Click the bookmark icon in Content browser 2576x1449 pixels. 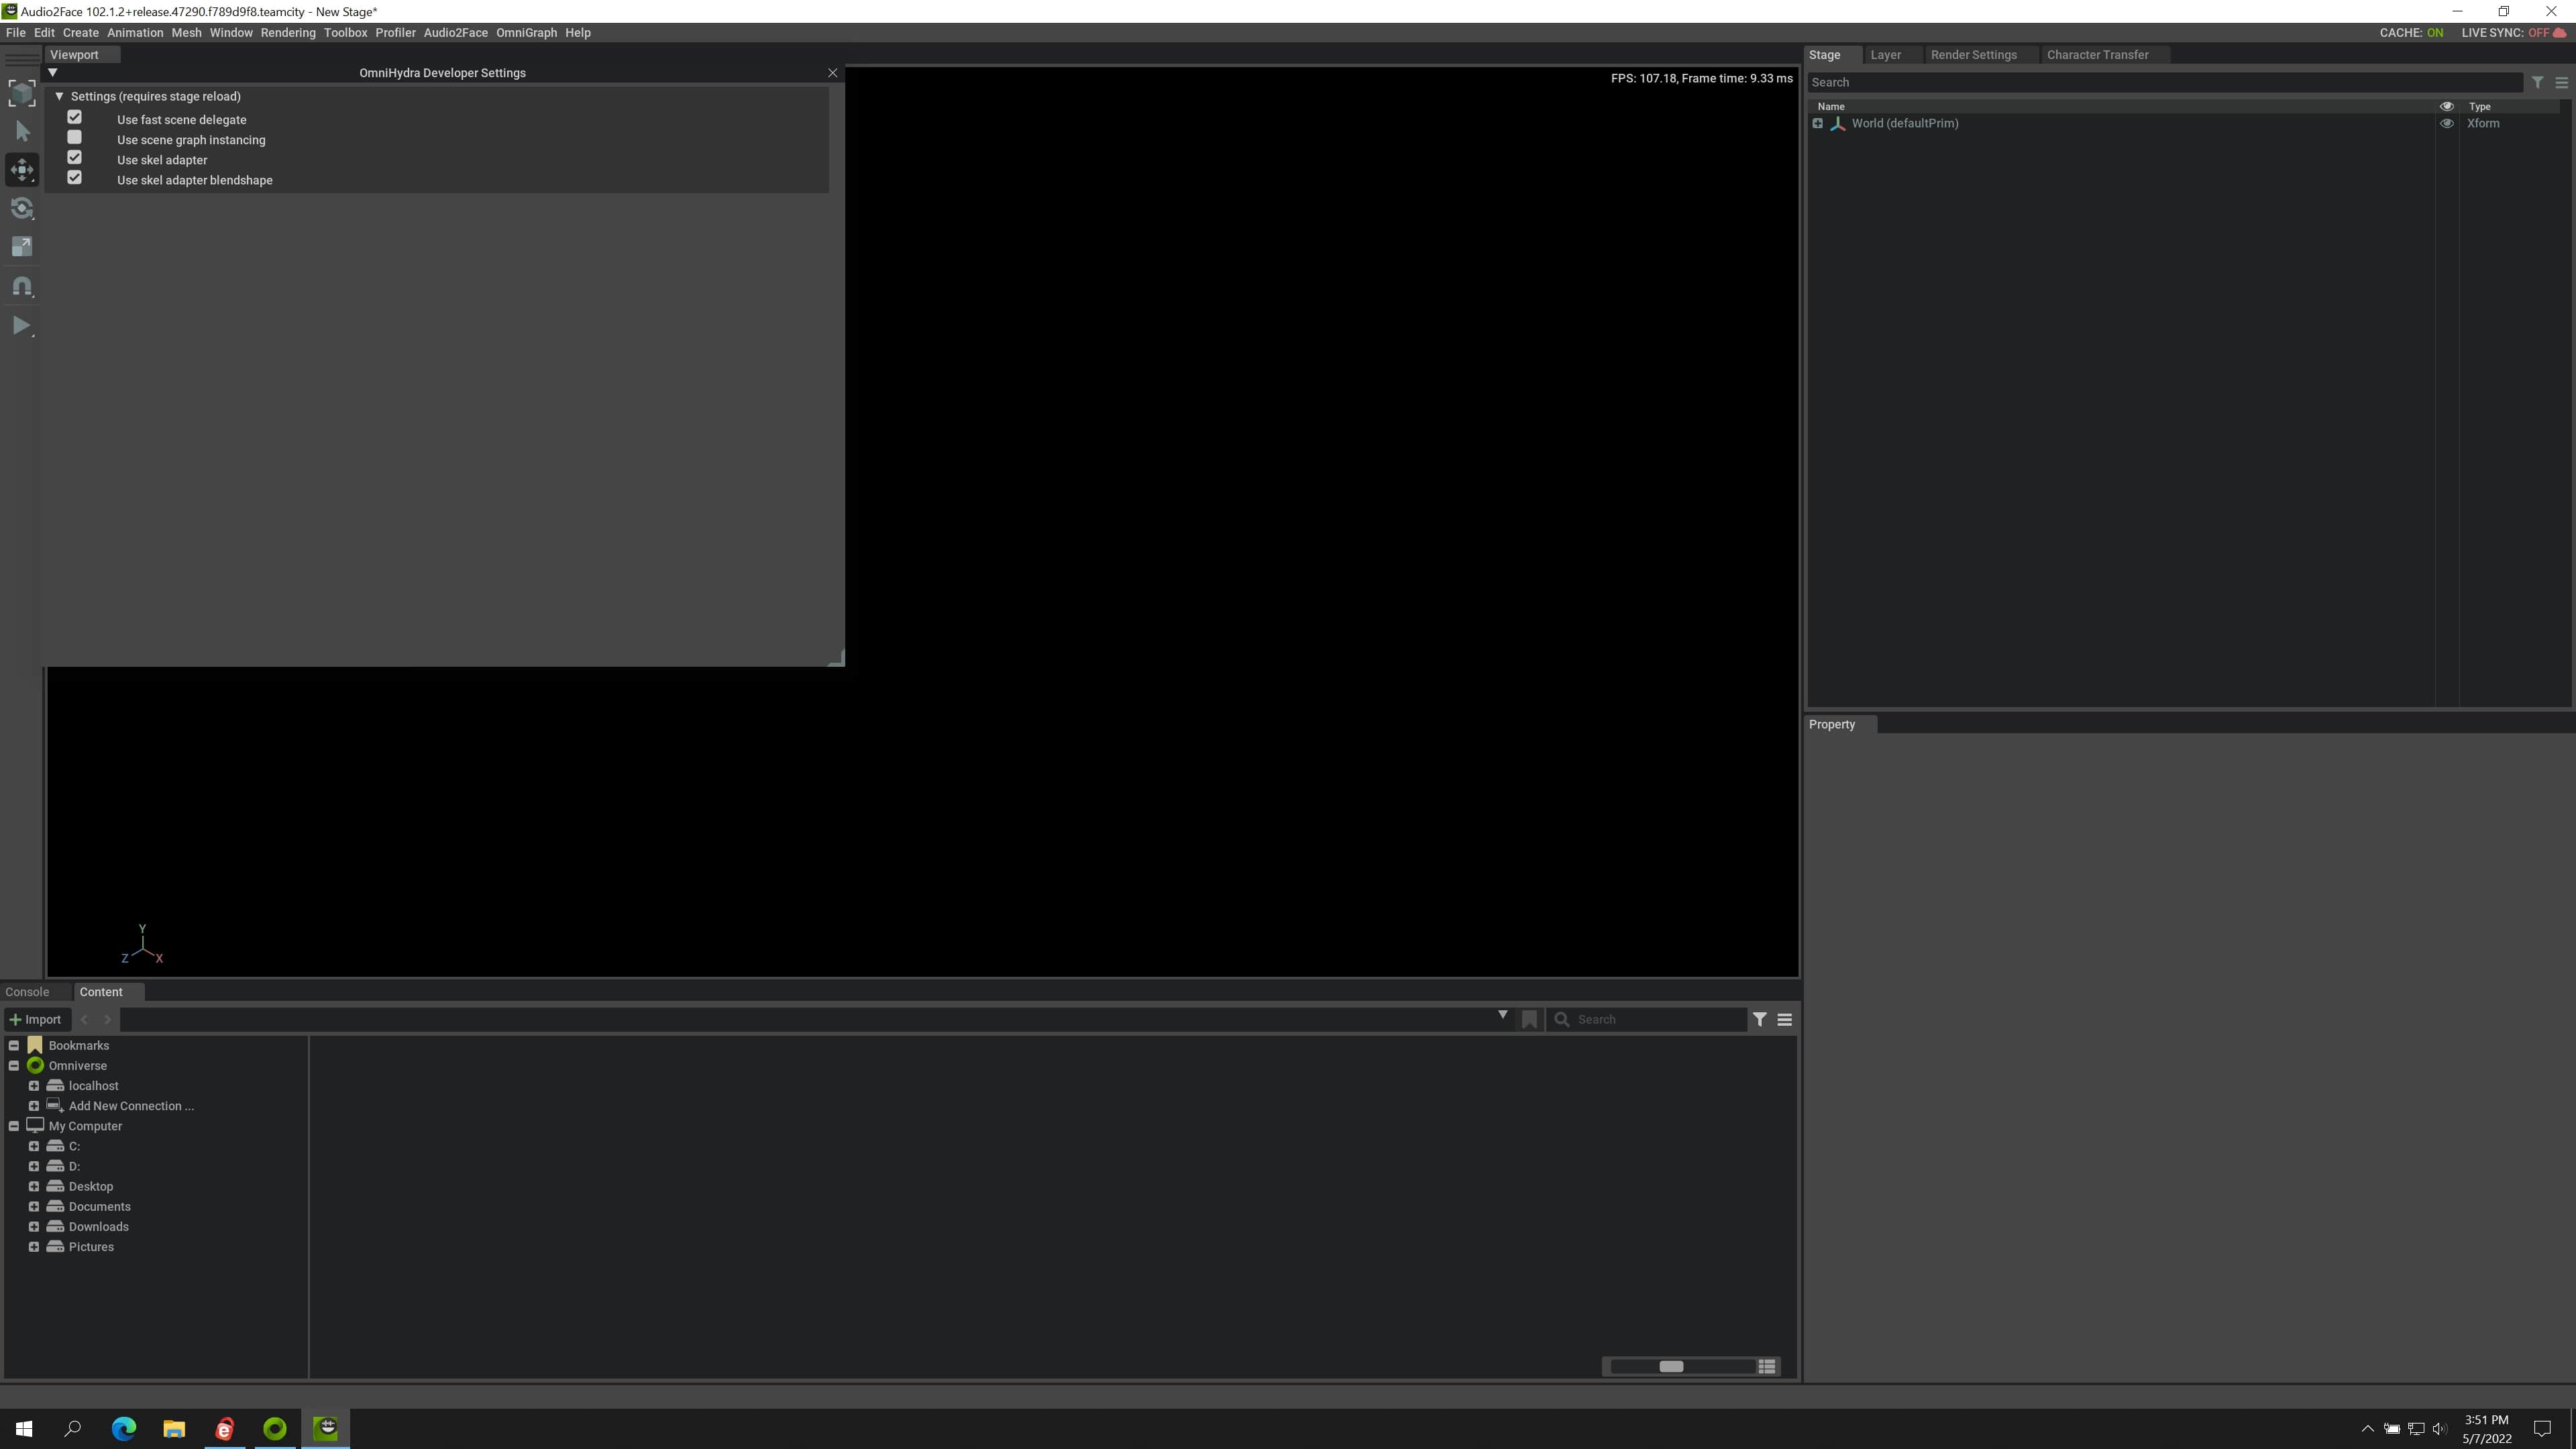click(x=1529, y=1019)
